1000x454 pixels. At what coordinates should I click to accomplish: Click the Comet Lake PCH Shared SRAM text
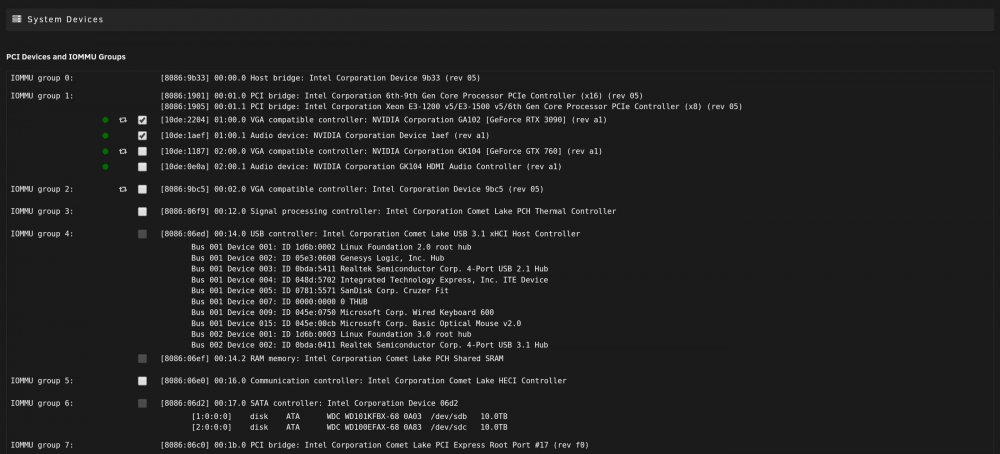pos(332,358)
